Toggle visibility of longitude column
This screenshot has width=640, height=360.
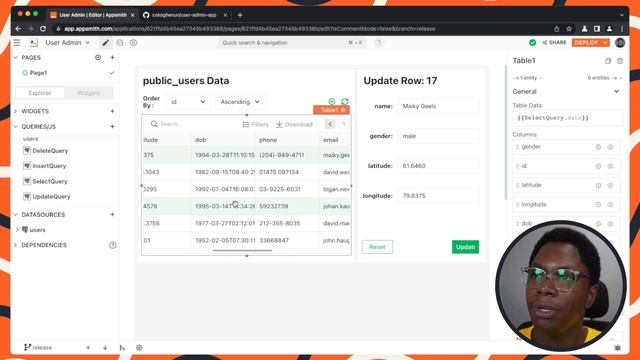point(611,204)
